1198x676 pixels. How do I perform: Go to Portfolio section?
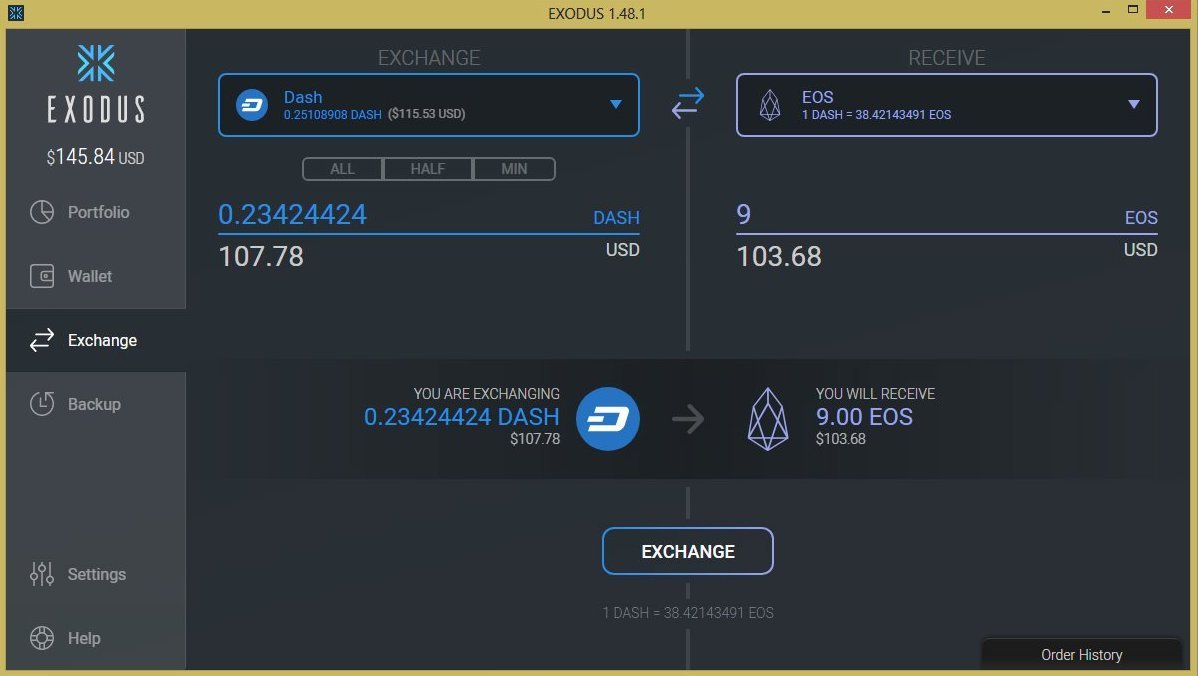tap(96, 212)
